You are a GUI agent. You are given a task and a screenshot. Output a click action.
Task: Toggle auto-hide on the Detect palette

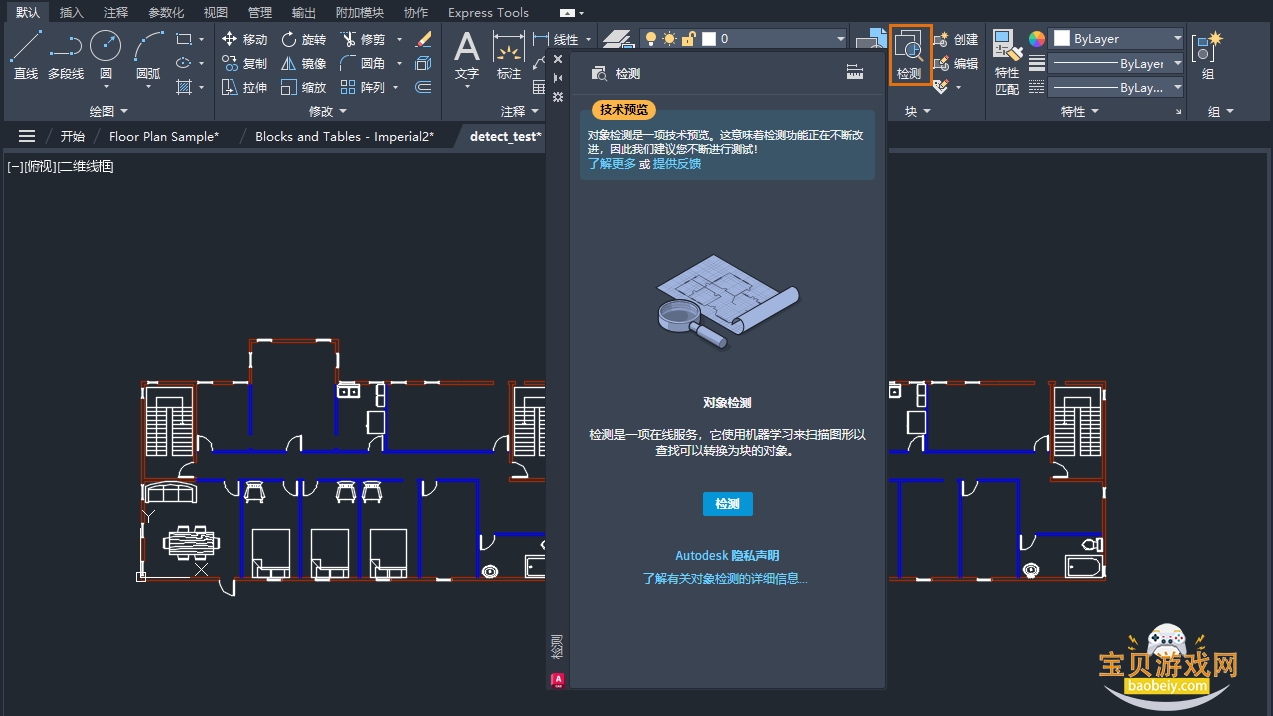click(x=558, y=79)
